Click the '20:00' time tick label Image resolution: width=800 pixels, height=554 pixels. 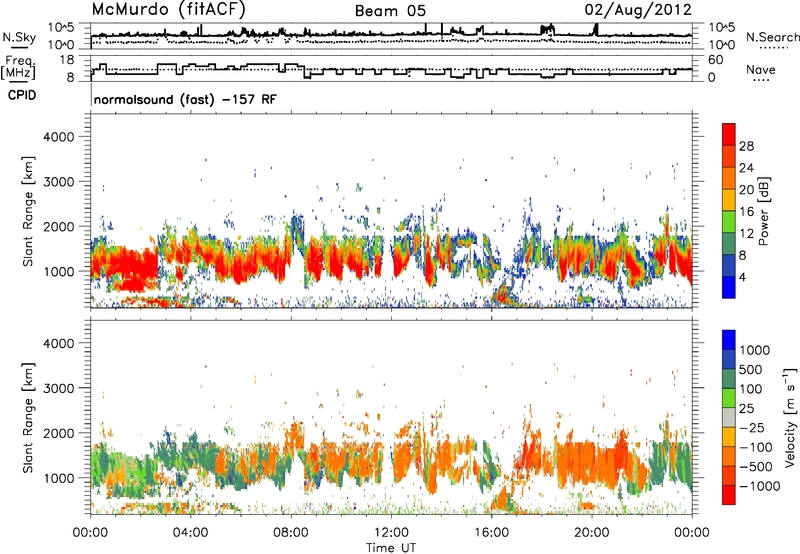[x=592, y=533]
